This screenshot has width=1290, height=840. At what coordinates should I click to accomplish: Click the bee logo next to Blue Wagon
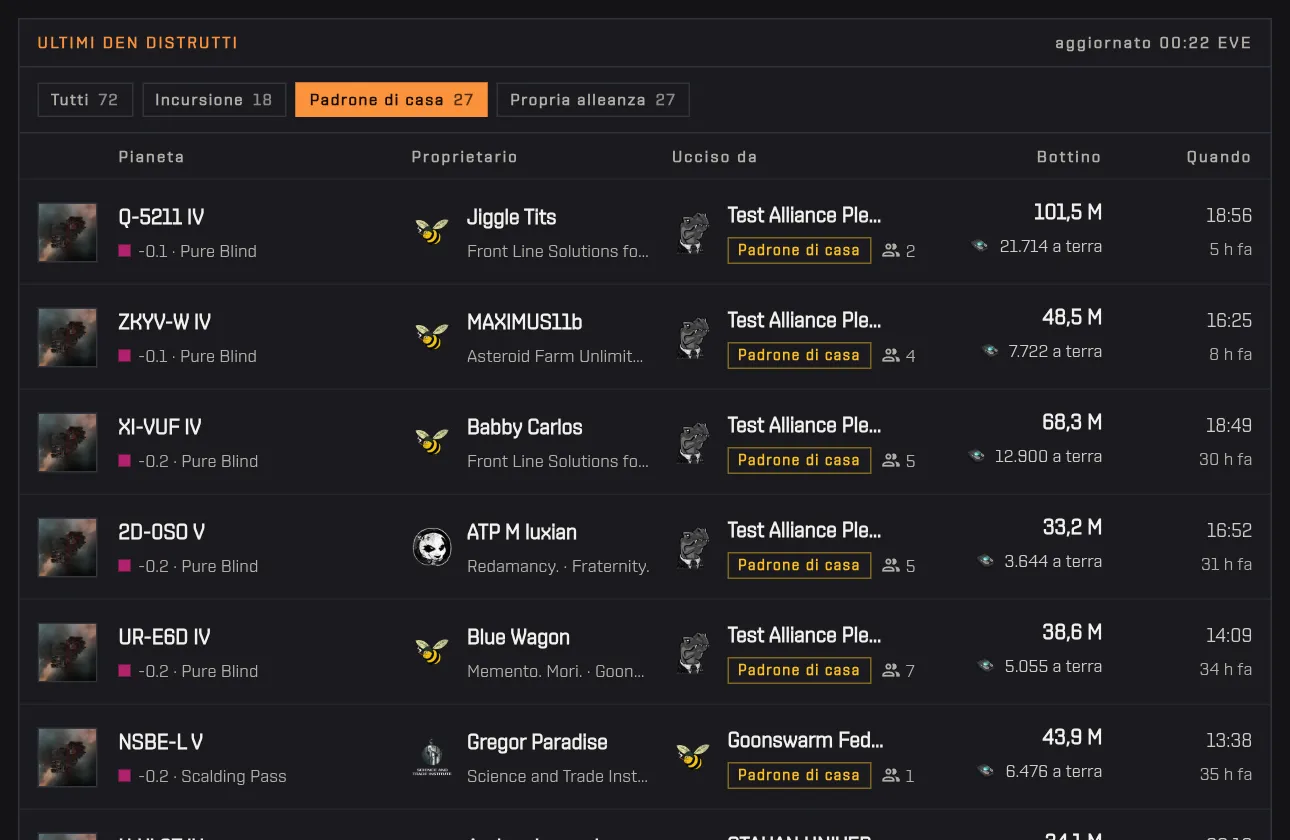tap(432, 652)
